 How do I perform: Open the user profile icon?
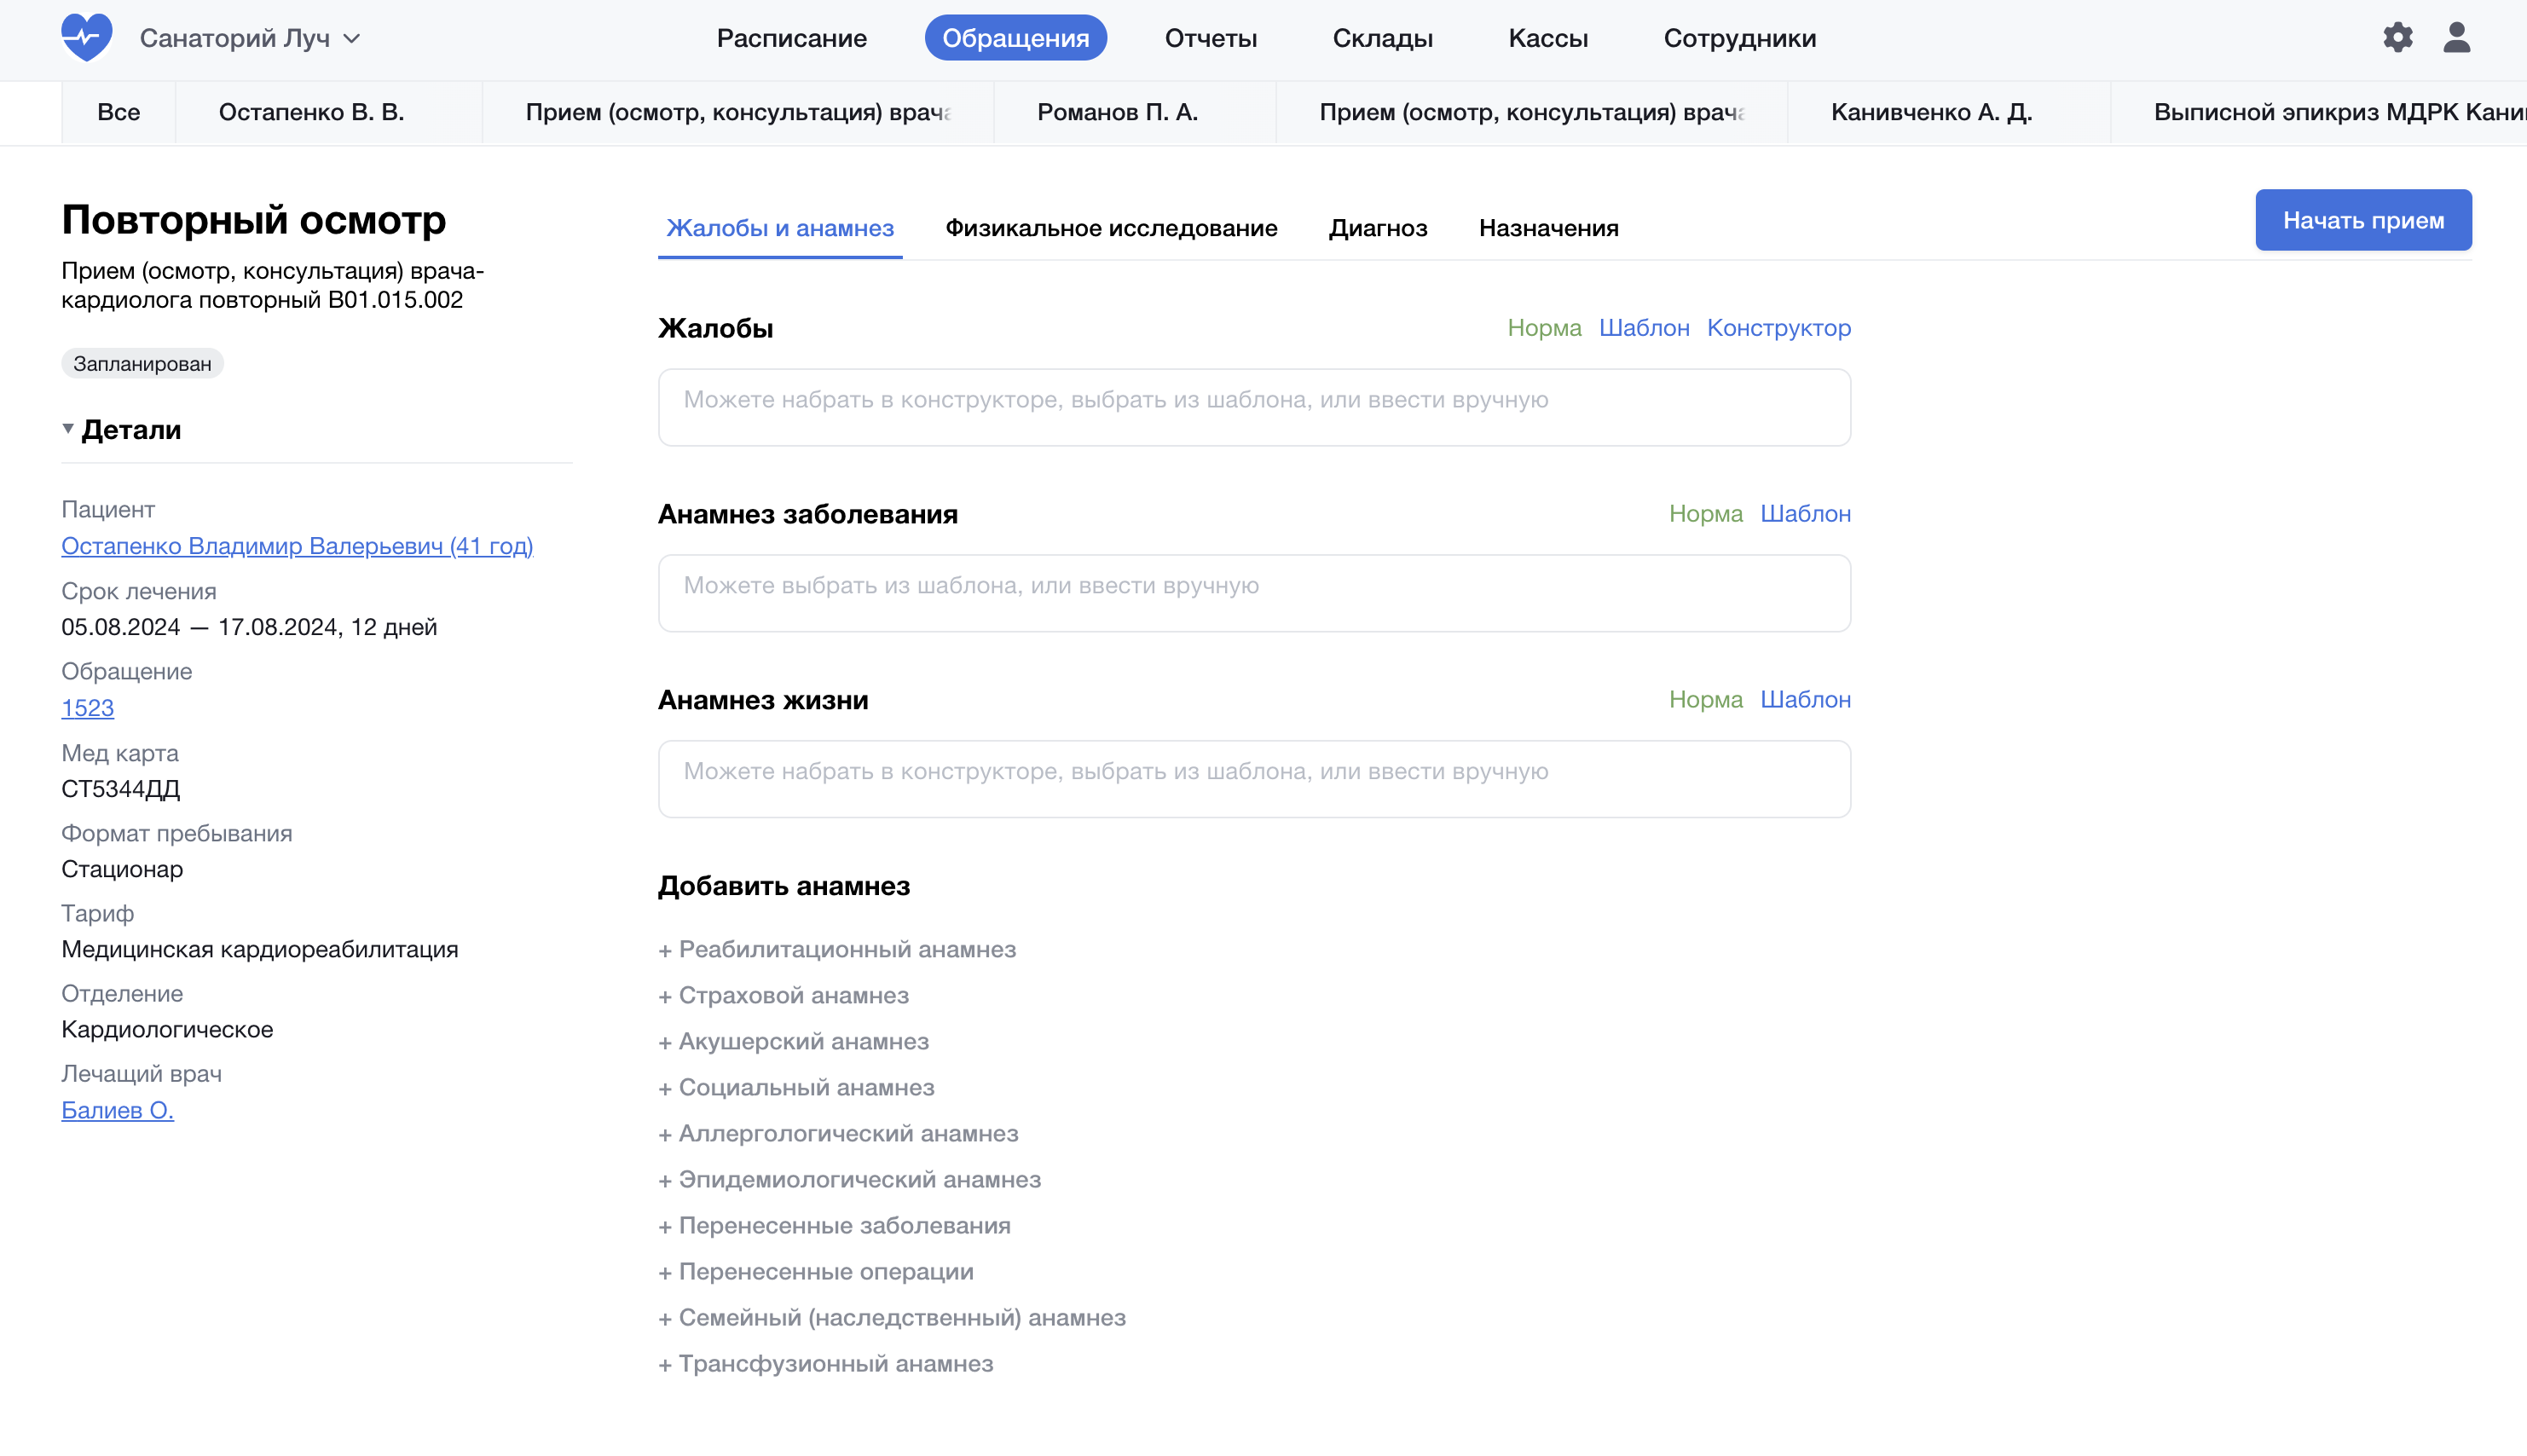[2456, 38]
